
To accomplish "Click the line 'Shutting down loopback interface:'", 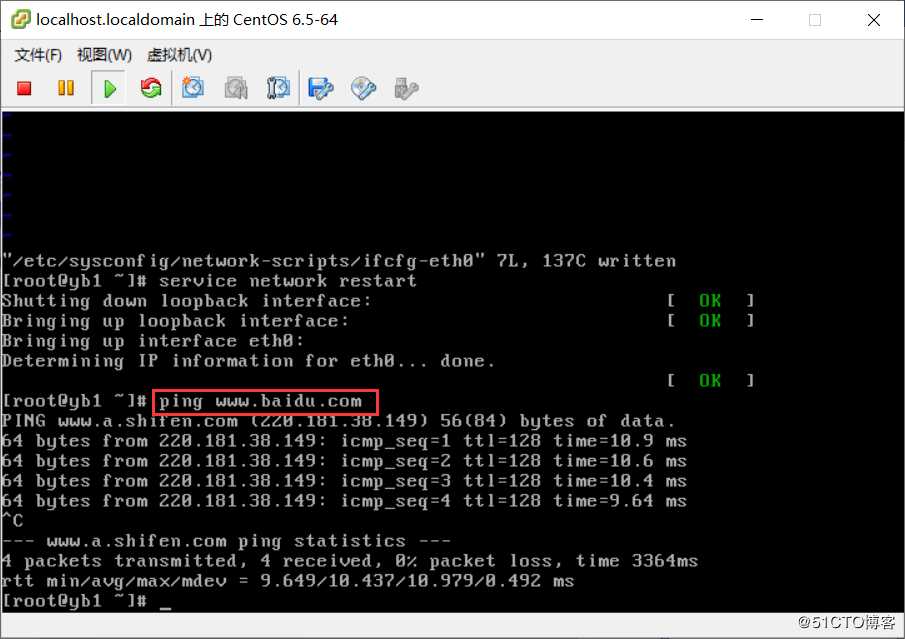I will (x=186, y=301).
